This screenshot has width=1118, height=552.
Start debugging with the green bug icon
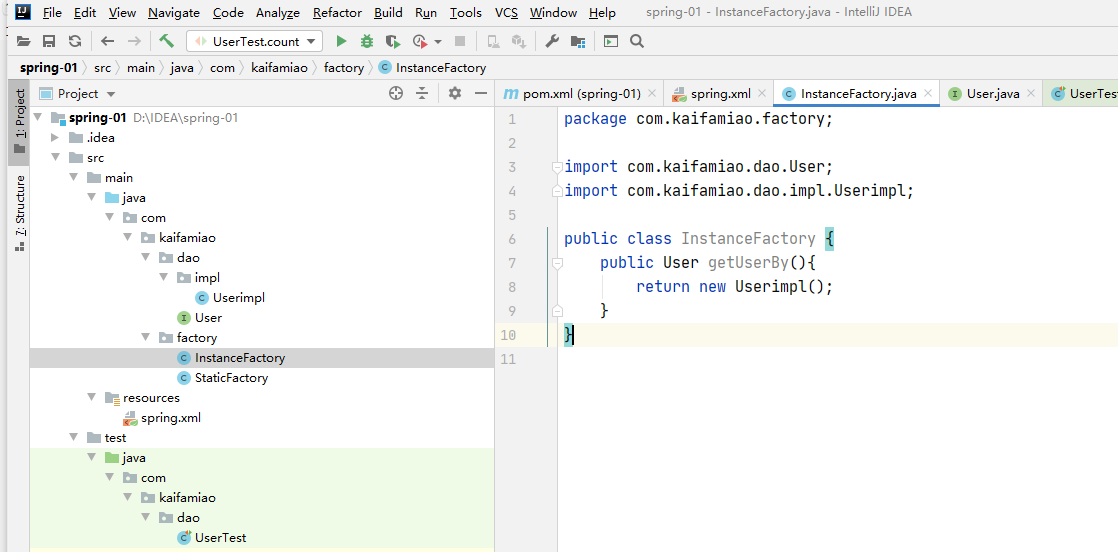click(366, 41)
